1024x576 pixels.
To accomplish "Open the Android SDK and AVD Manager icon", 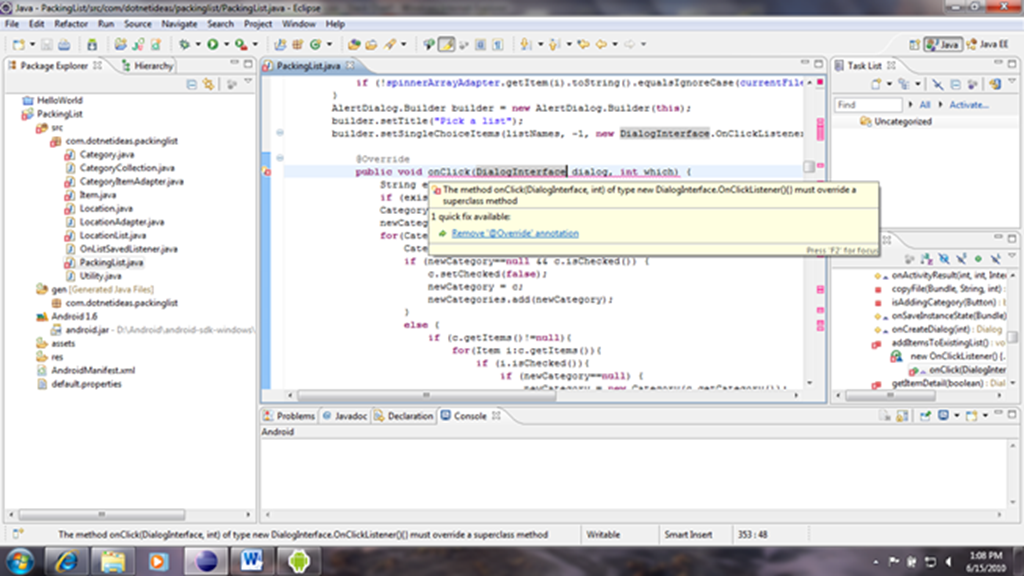I will point(92,44).
